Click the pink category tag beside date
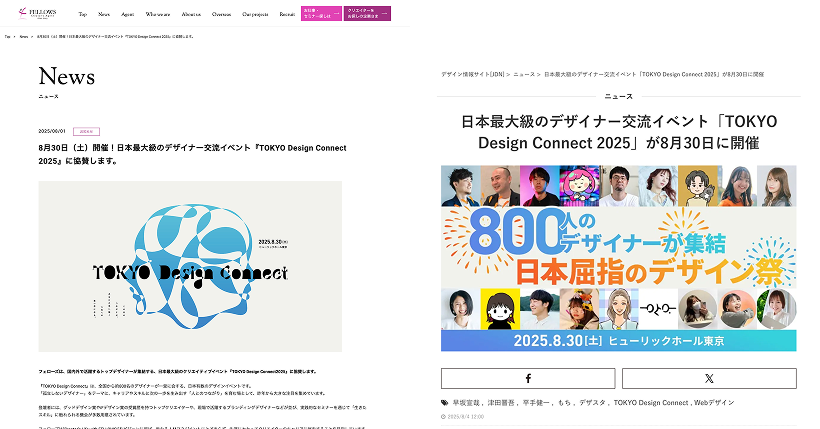The width and height of the screenshot is (820, 429). pos(86,132)
